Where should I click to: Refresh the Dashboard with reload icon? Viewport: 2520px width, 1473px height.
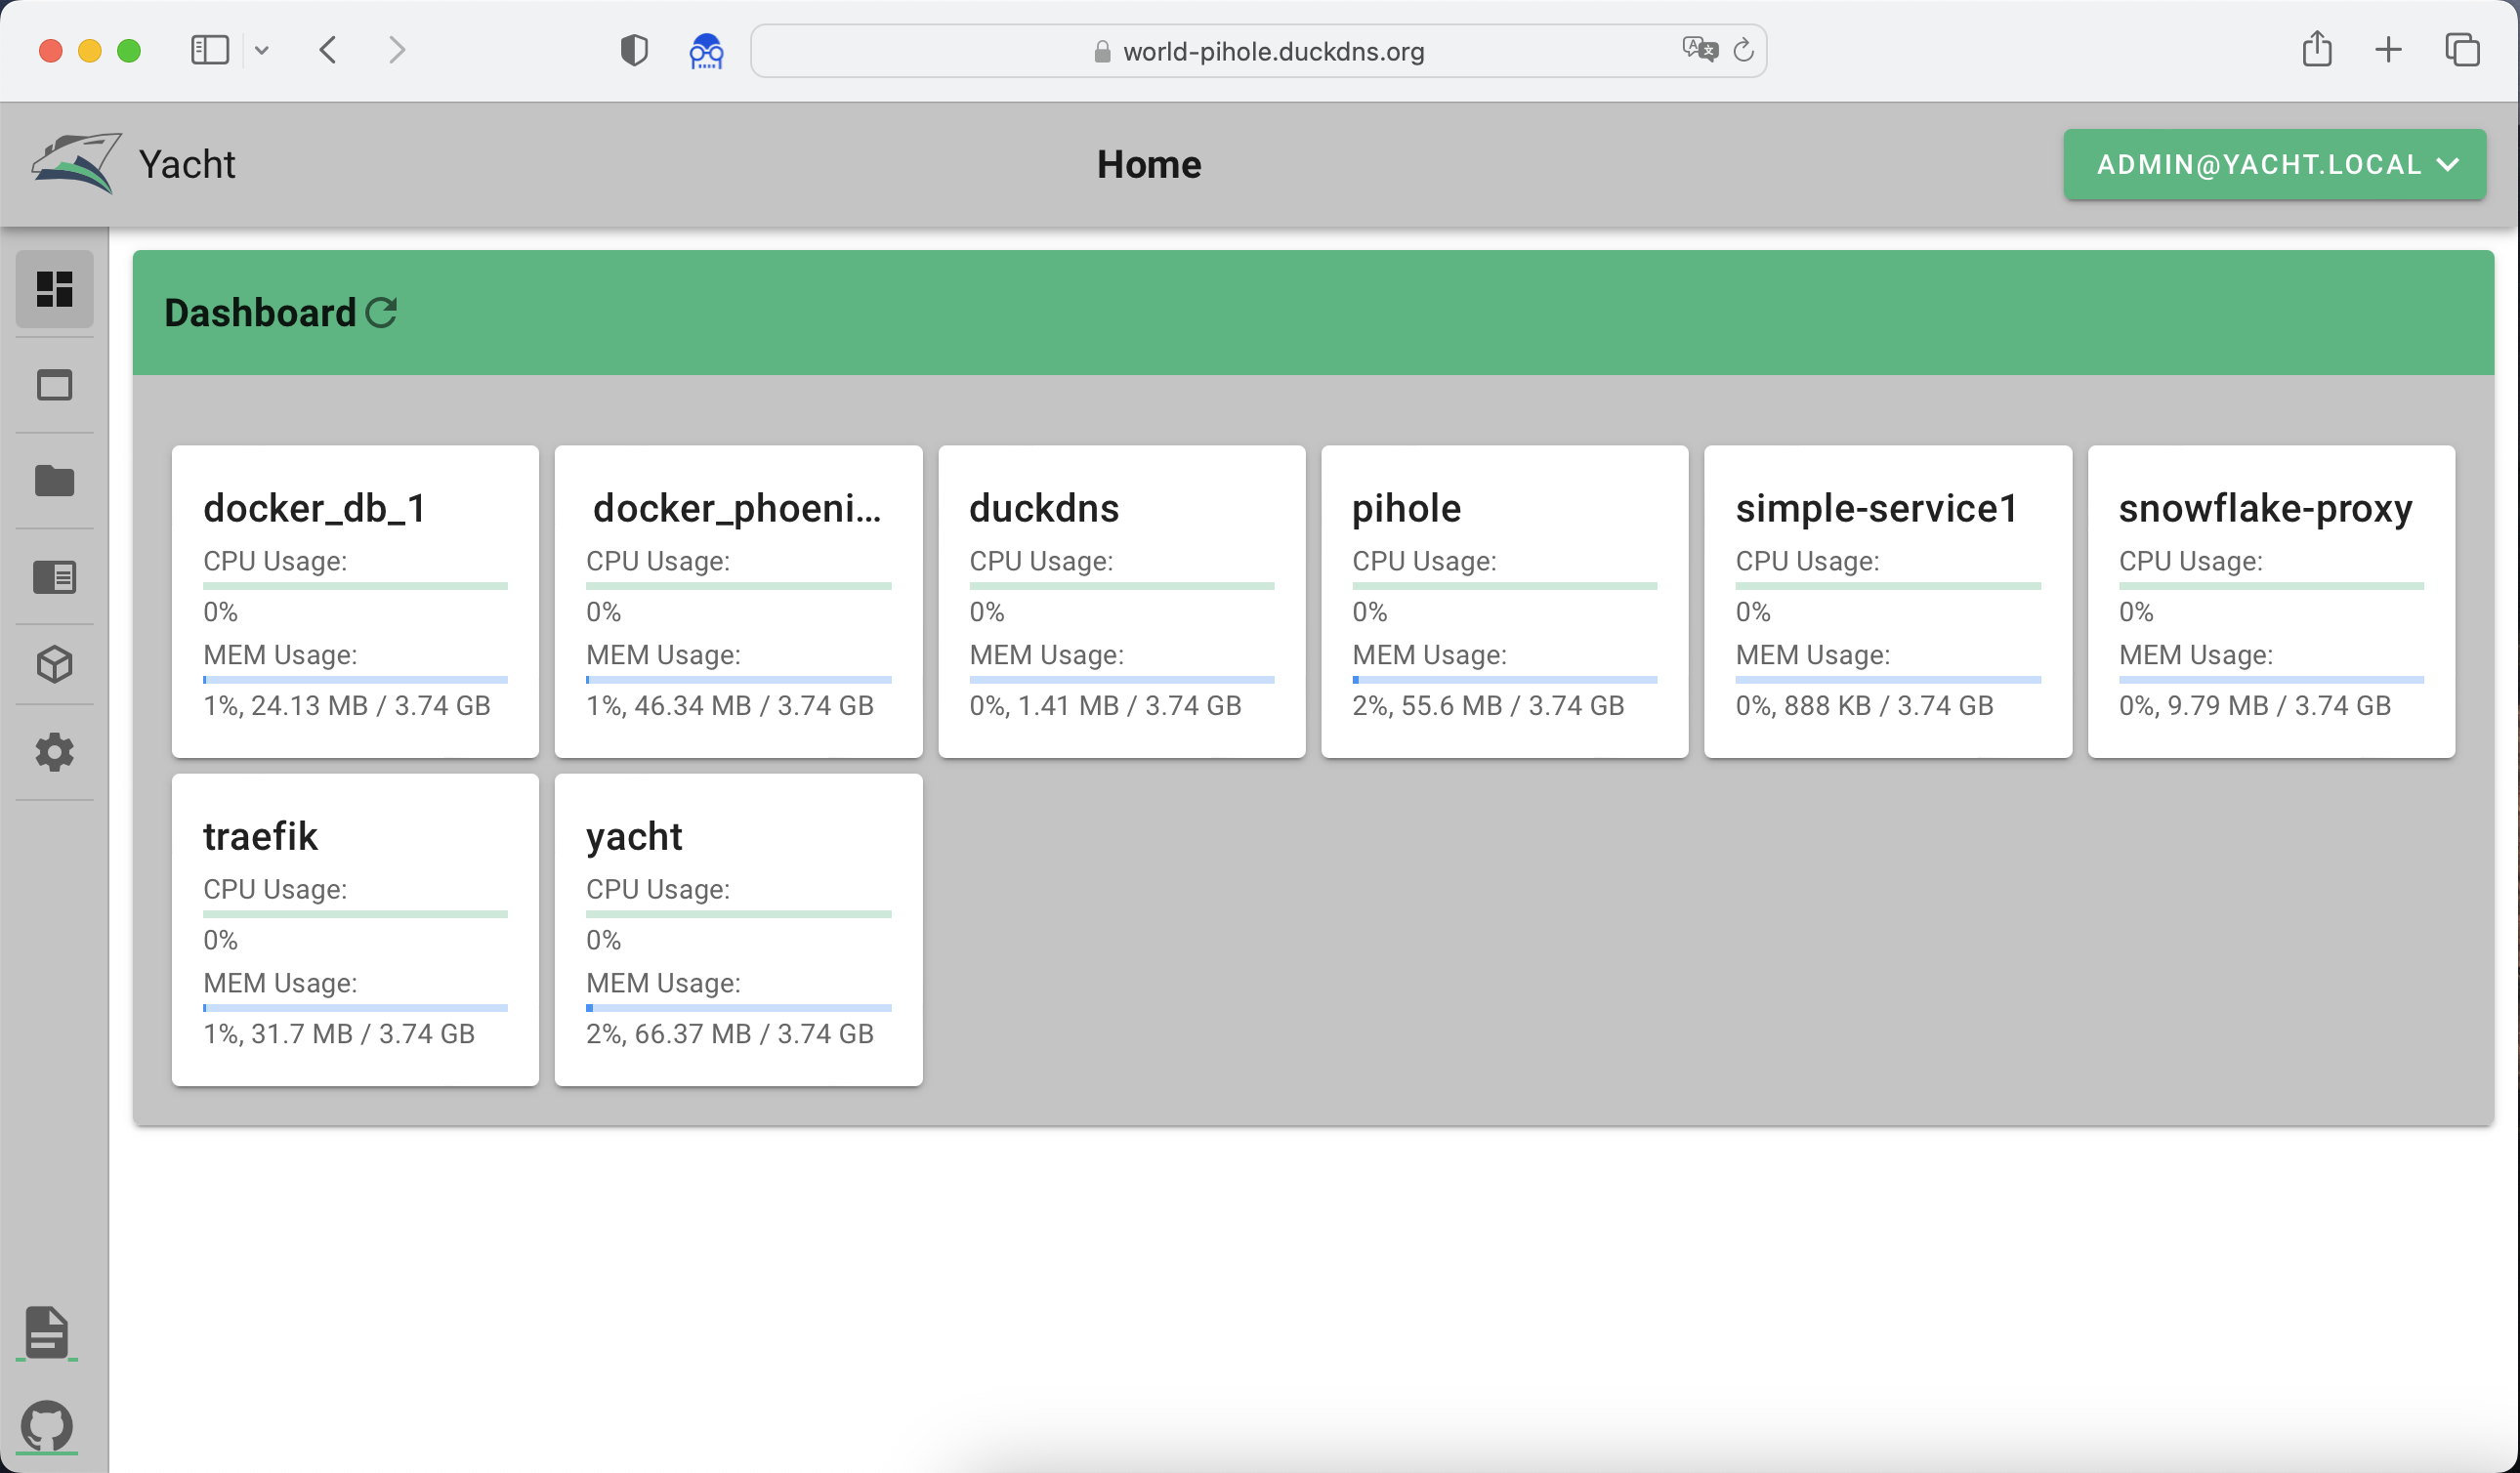pos(381,313)
